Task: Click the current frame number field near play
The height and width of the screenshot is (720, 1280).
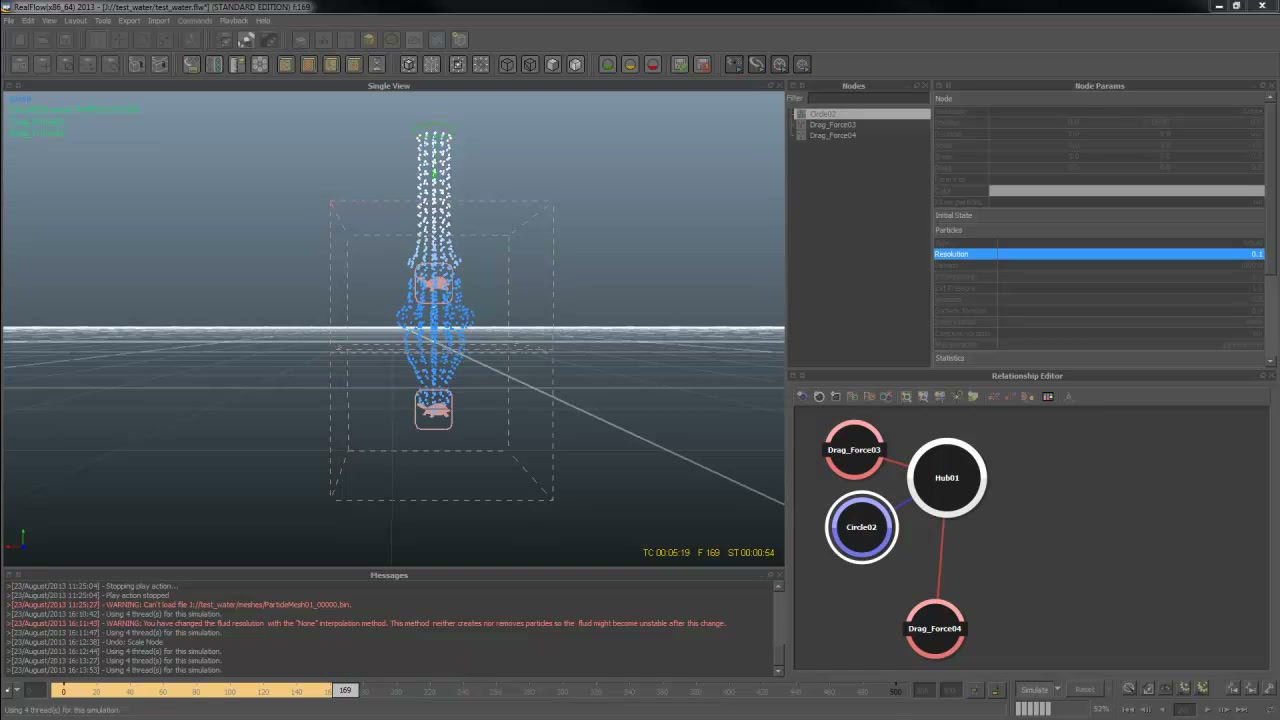Action: coord(1184,709)
